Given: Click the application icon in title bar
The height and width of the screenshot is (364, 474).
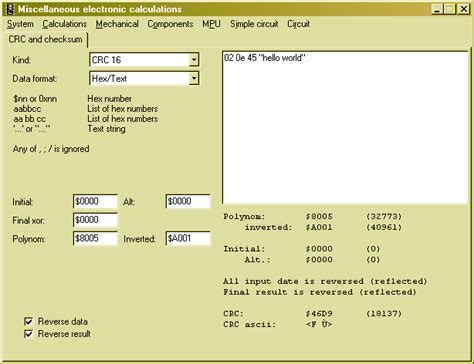Looking at the screenshot, I should 10,9.
